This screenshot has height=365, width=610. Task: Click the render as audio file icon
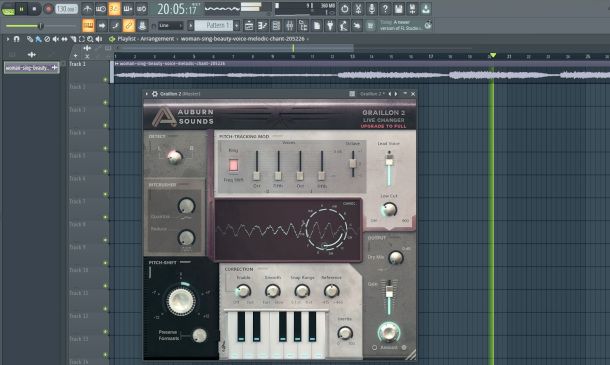pos(412,9)
